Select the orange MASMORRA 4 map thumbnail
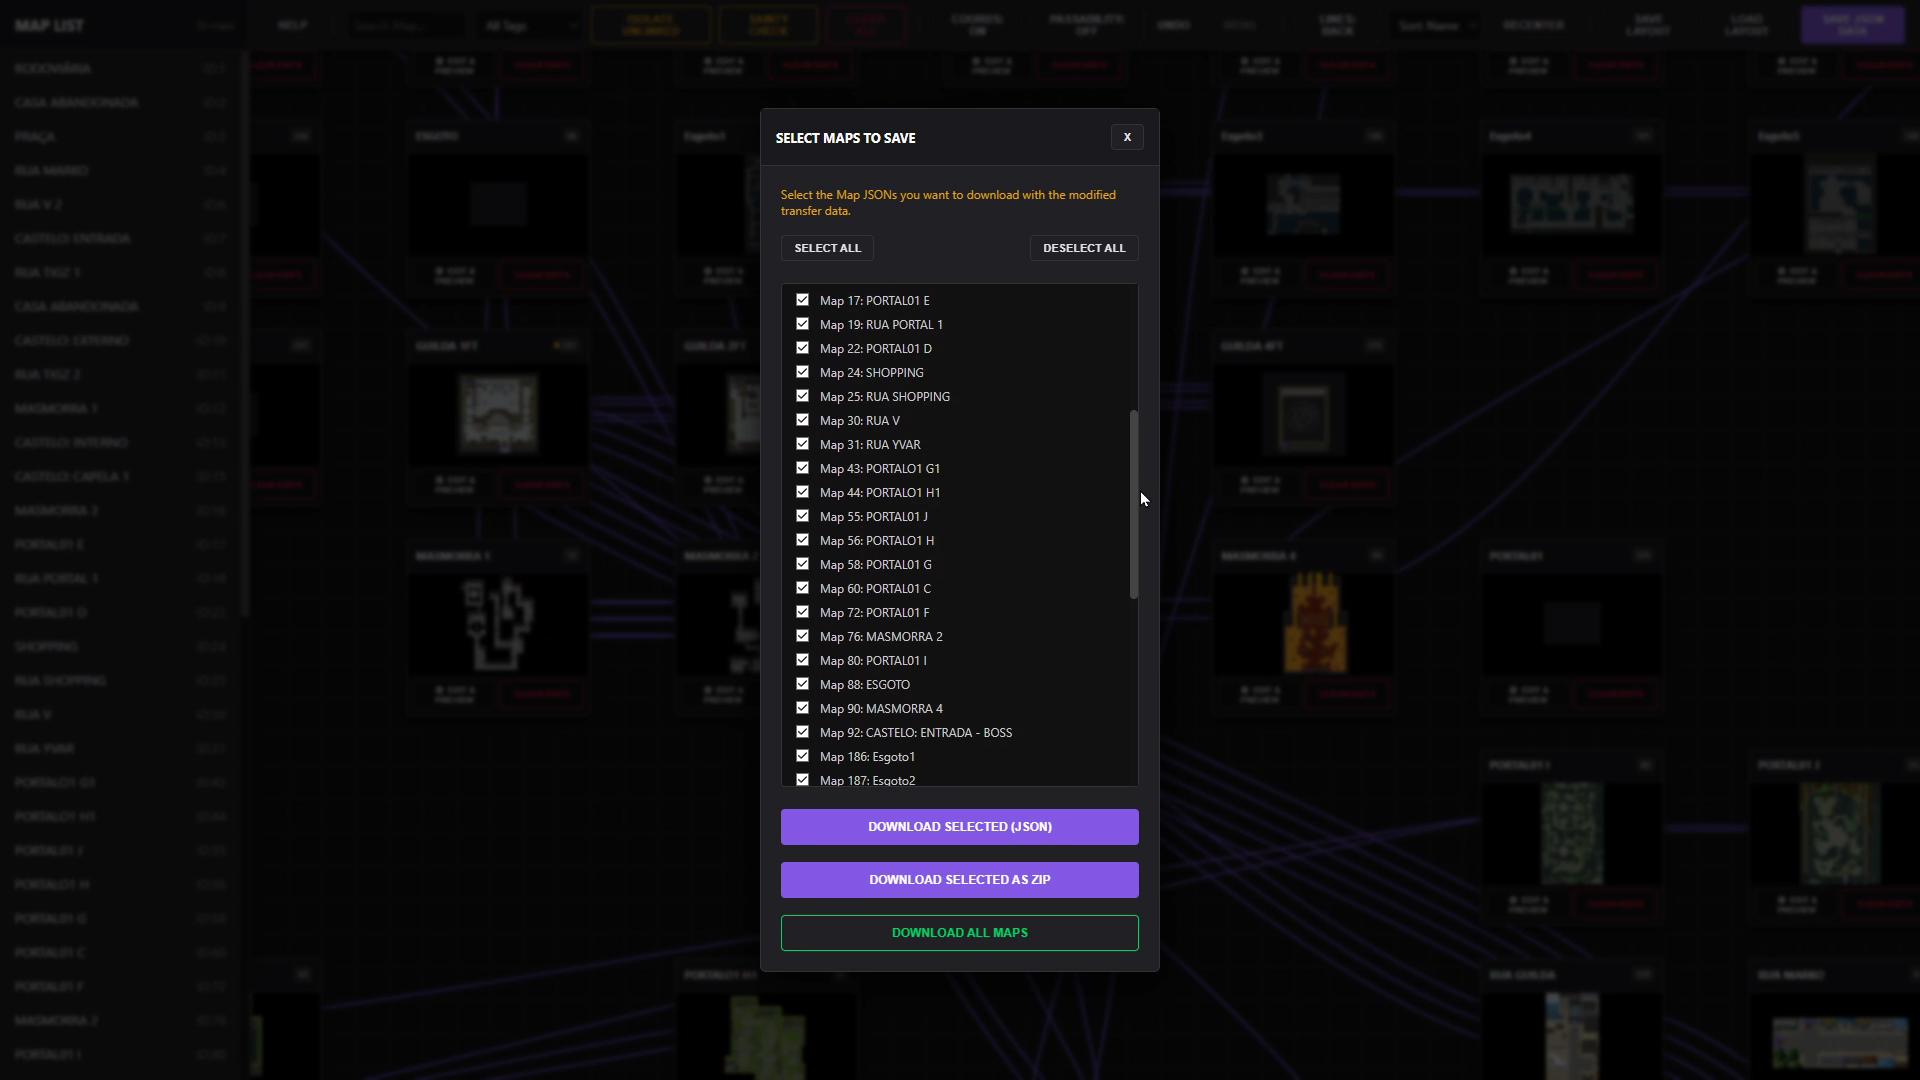This screenshot has width=1920, height=1080. [1315, 623]
